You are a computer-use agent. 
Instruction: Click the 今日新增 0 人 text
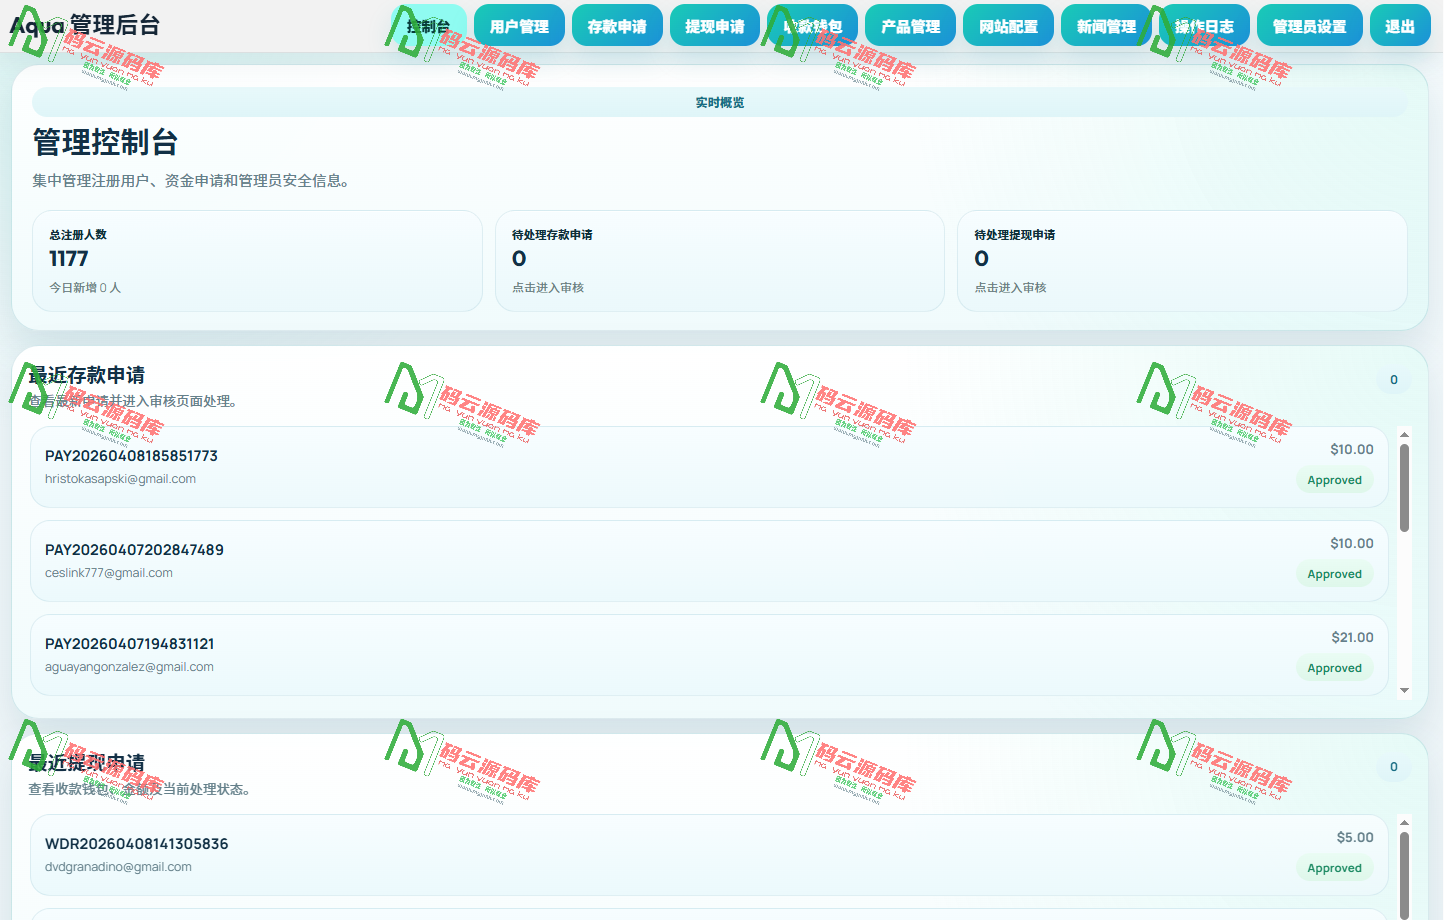click(85, 288)
